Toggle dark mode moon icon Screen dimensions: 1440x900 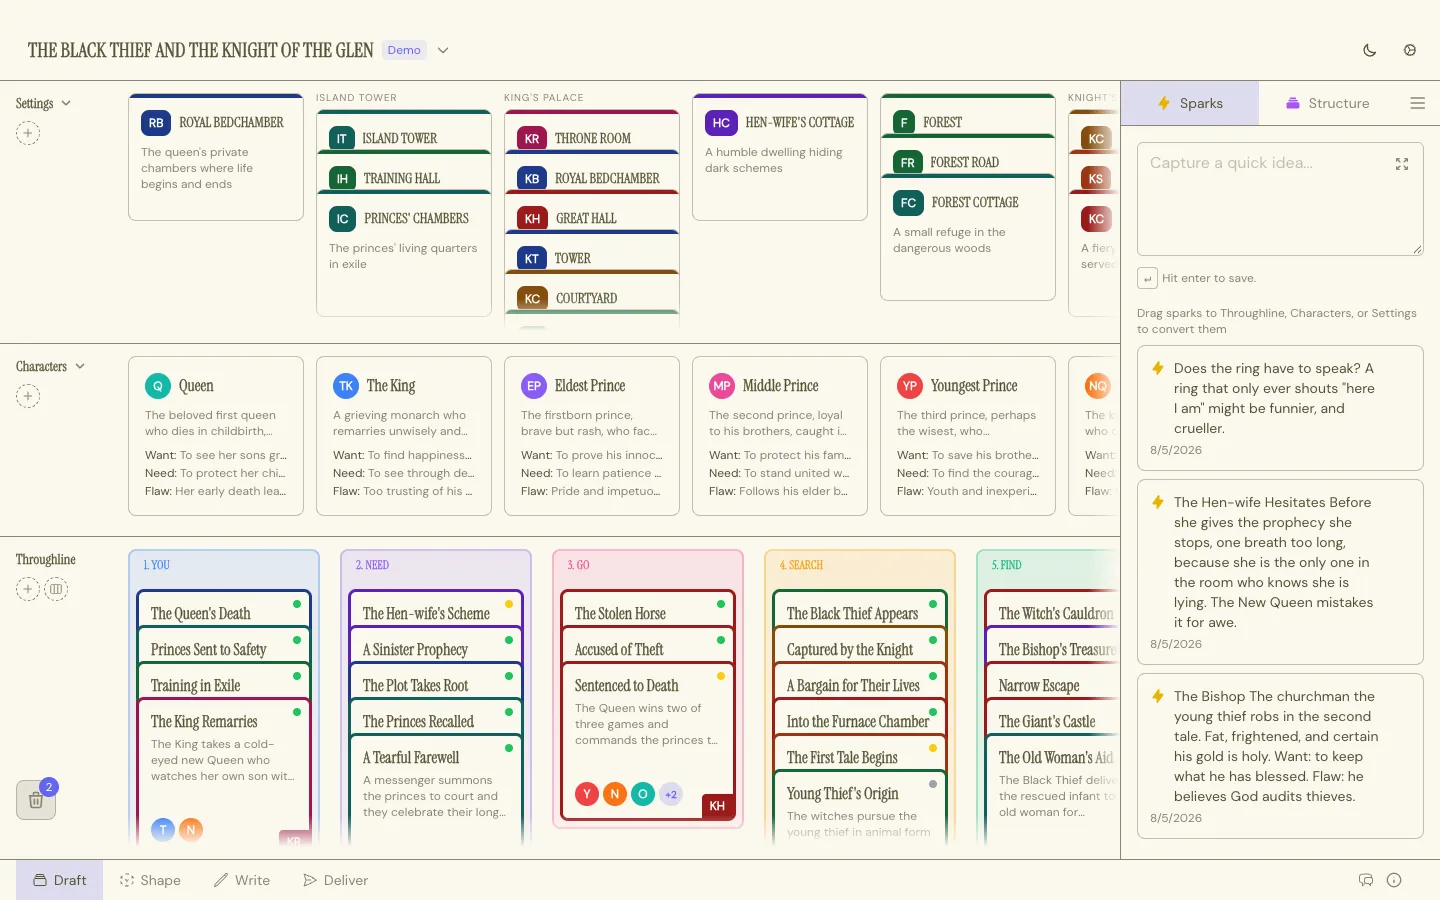[1370, 50]
